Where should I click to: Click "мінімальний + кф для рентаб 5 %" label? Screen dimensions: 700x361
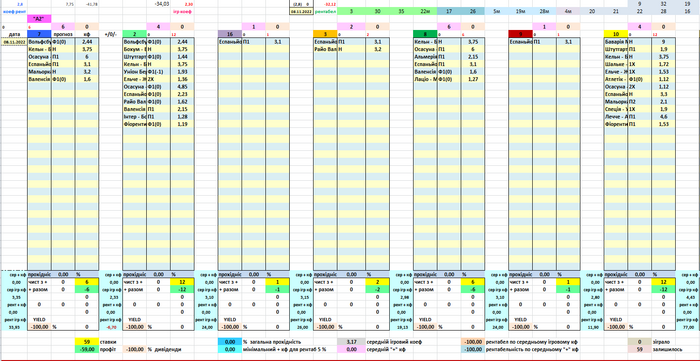[287, 349]
